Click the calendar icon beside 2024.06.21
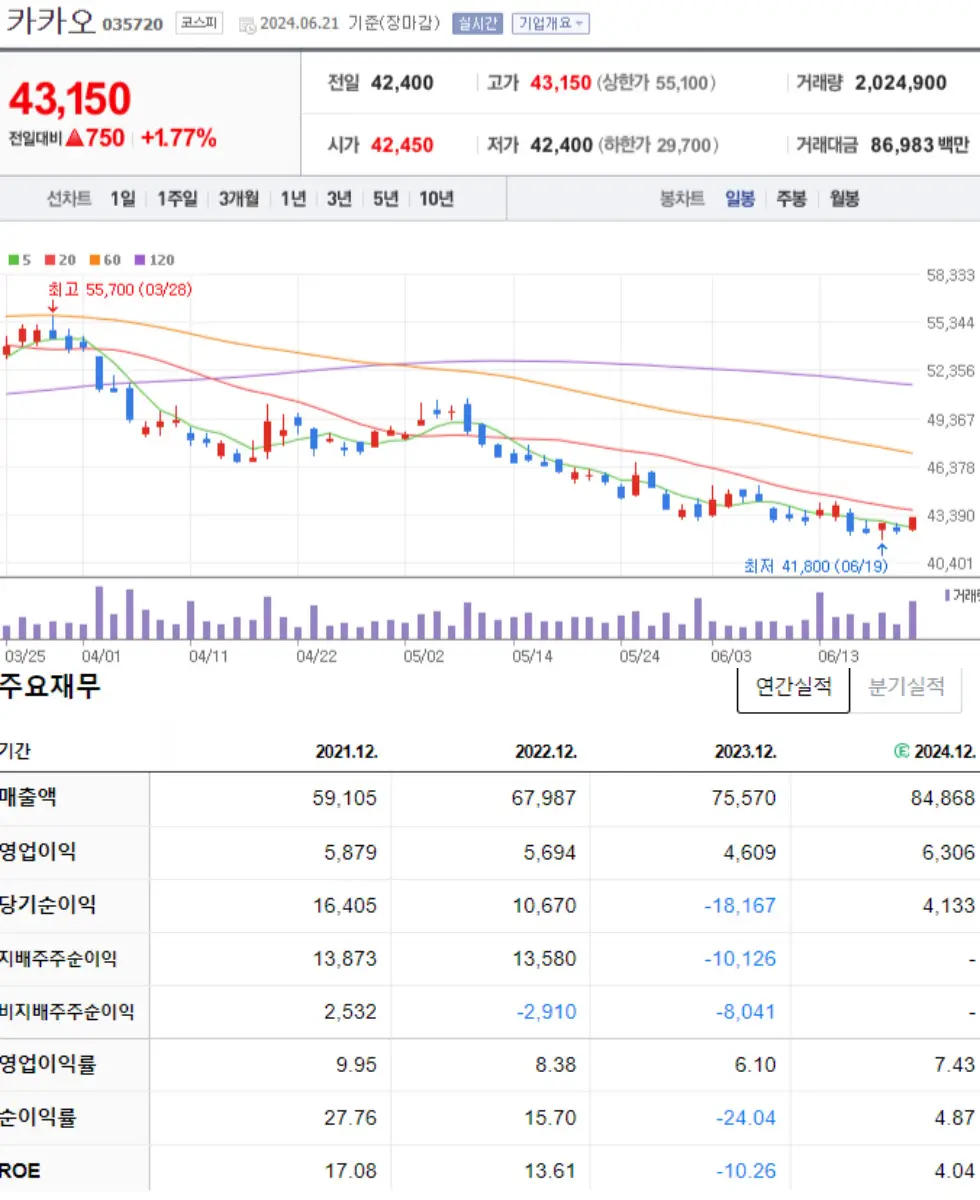980x1200 pixels. click(x=247, y=24)
